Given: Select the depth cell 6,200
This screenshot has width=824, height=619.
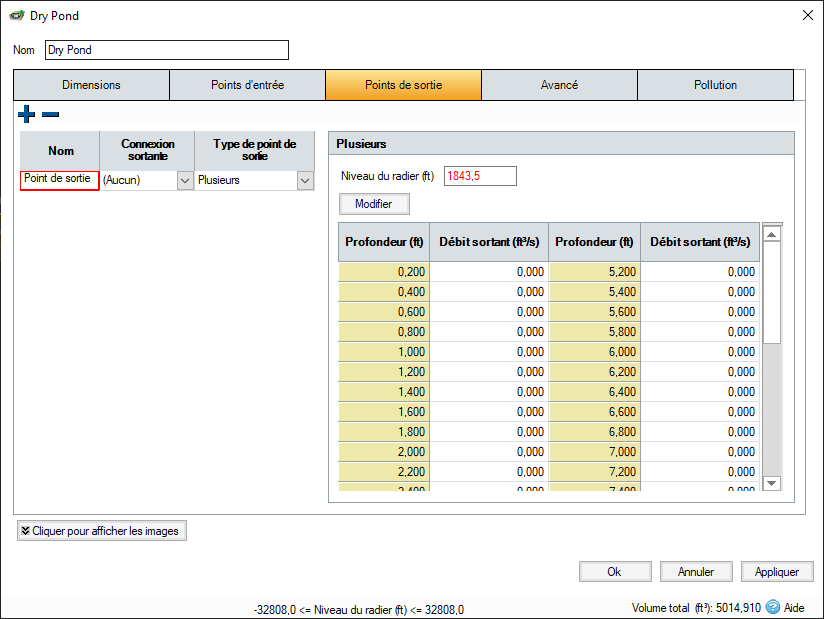Looking at the screenshot, I should coord(595,372).
